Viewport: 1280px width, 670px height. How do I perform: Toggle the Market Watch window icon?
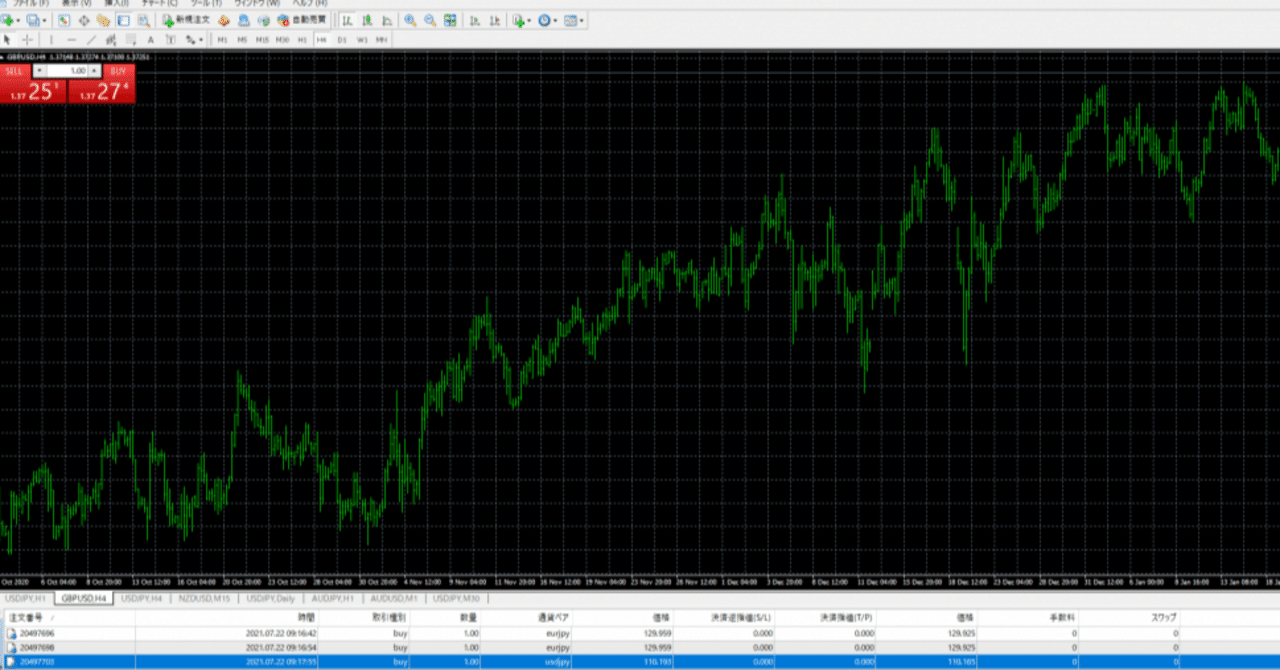[x=64, y=20]
